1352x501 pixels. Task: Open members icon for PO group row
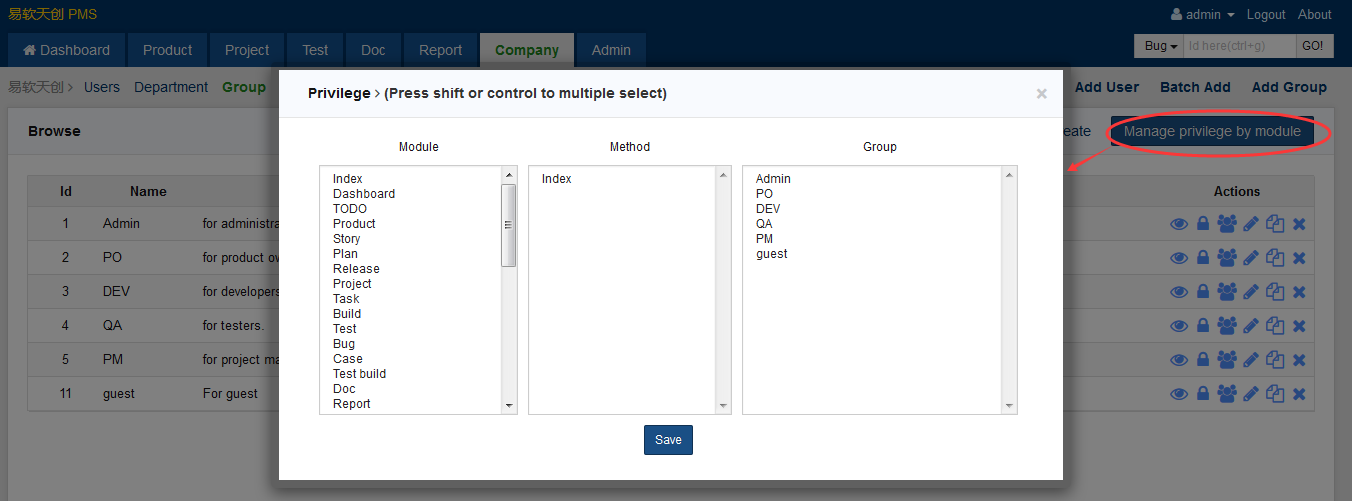coord(1227,258)
